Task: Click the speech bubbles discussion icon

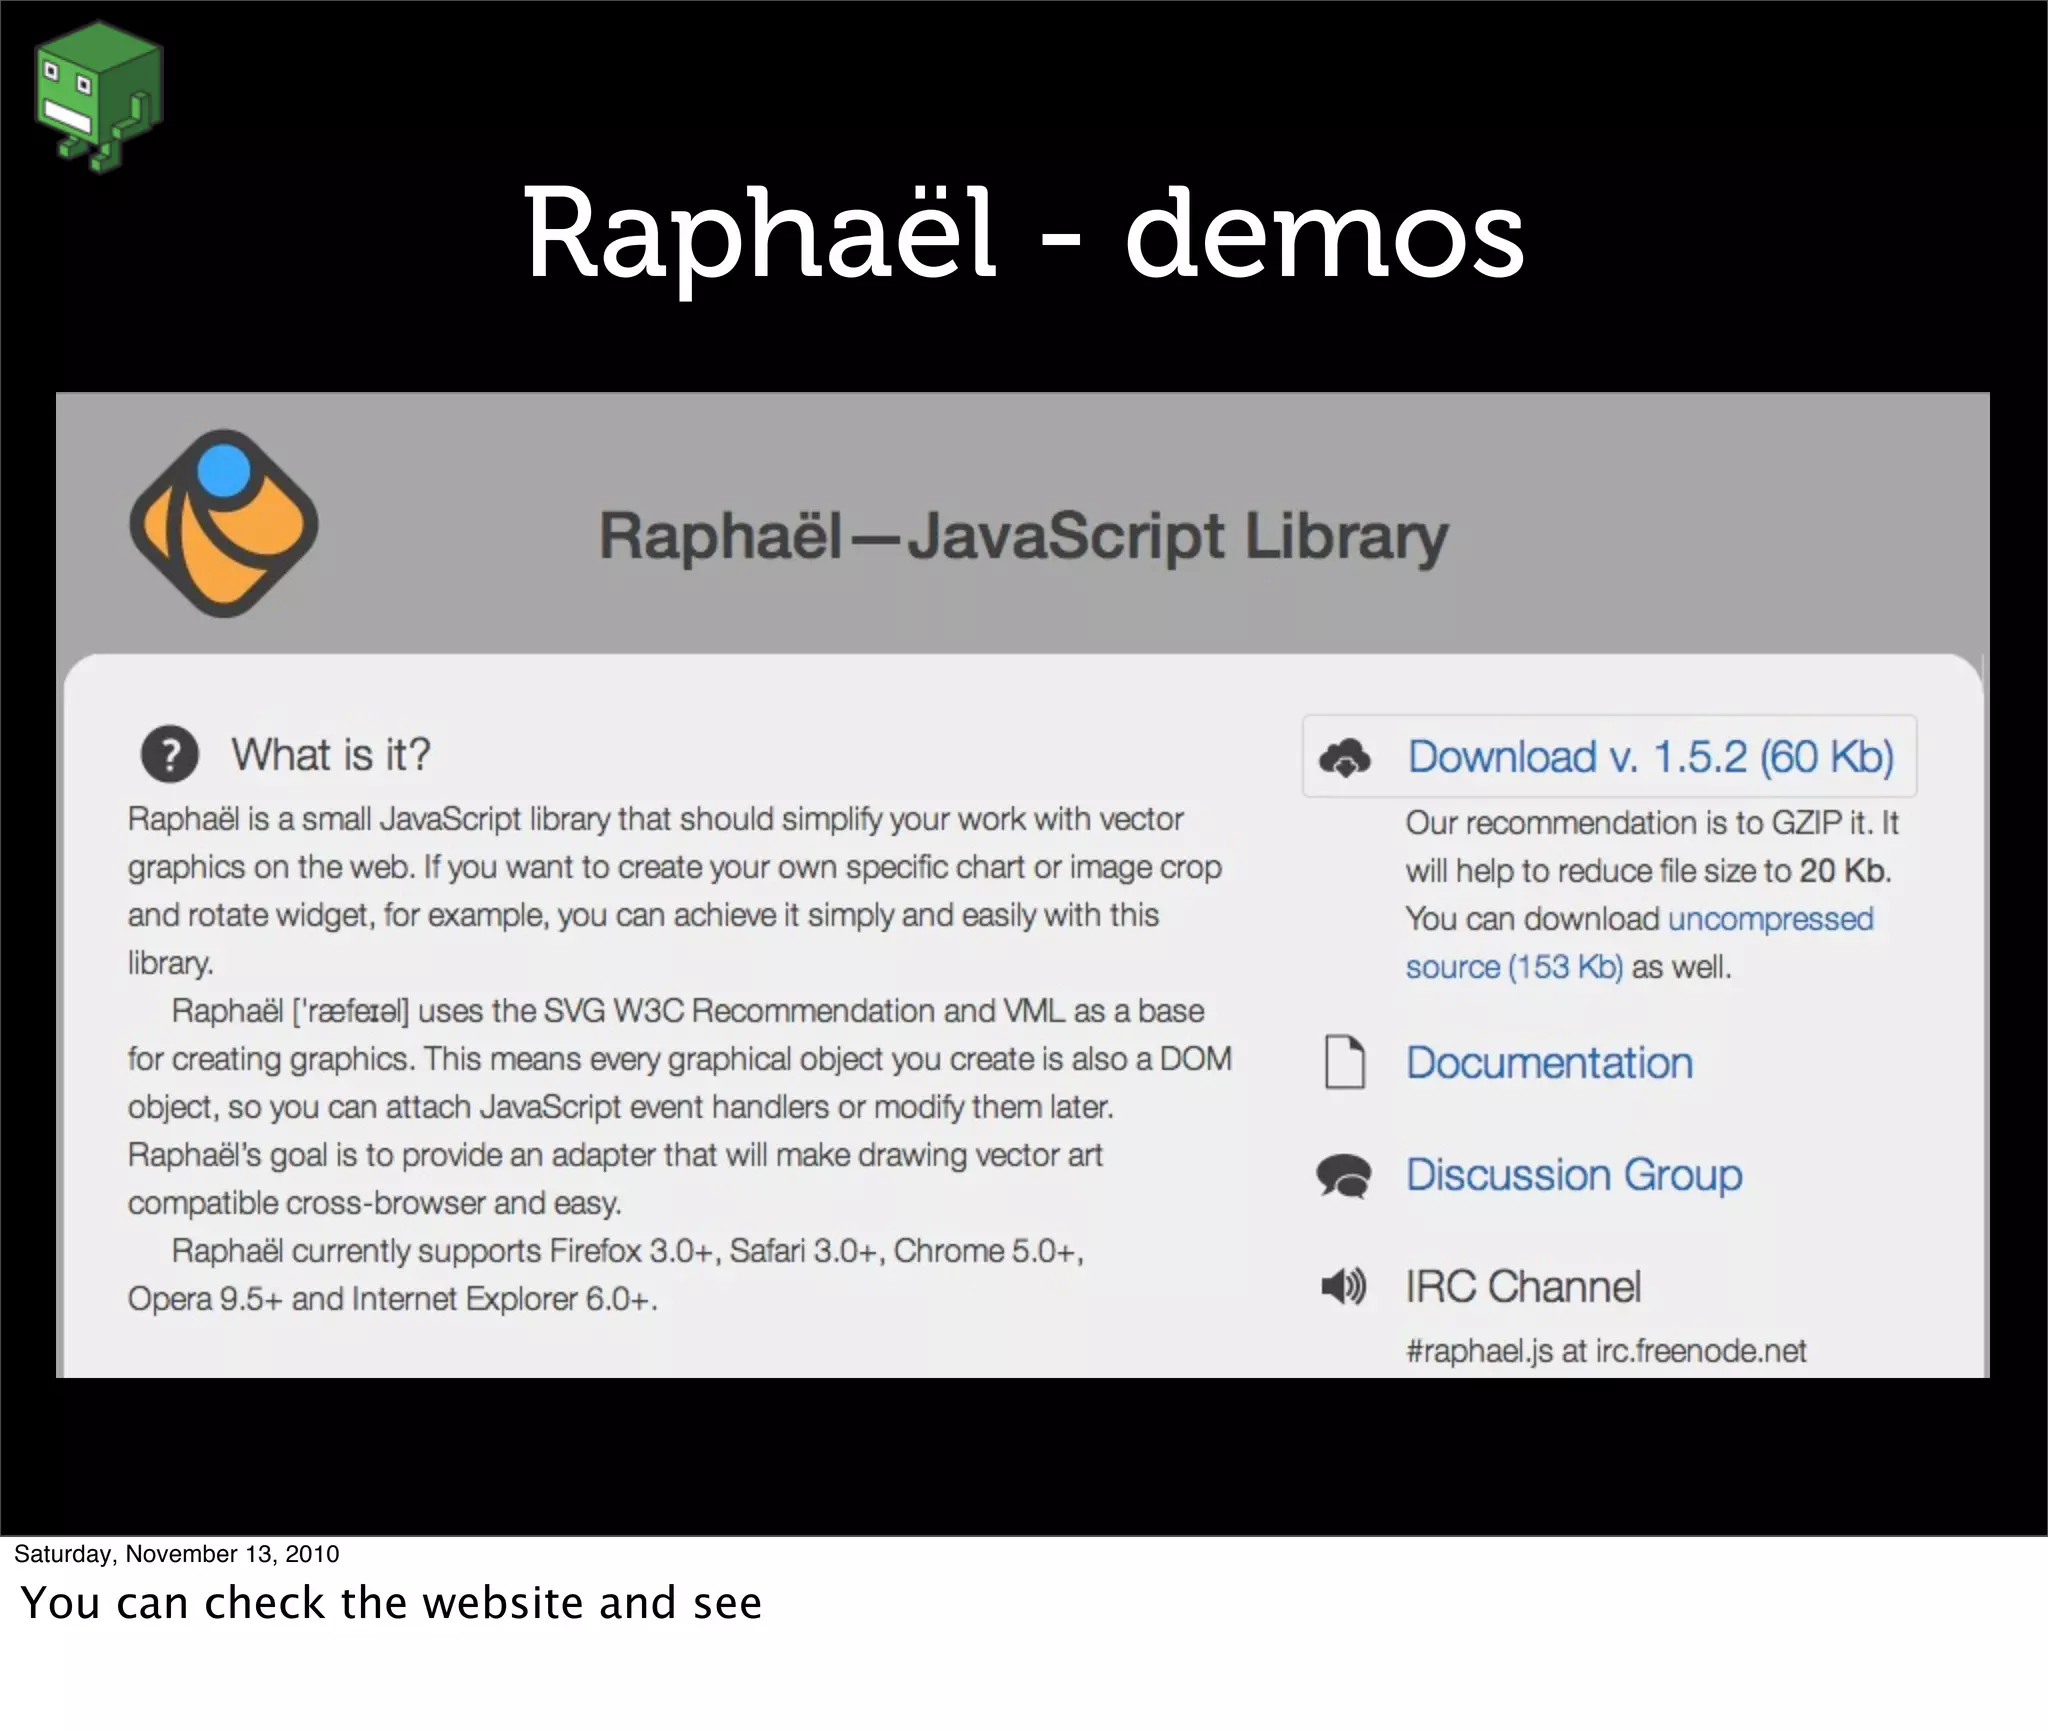Action: (1343, 1176)
